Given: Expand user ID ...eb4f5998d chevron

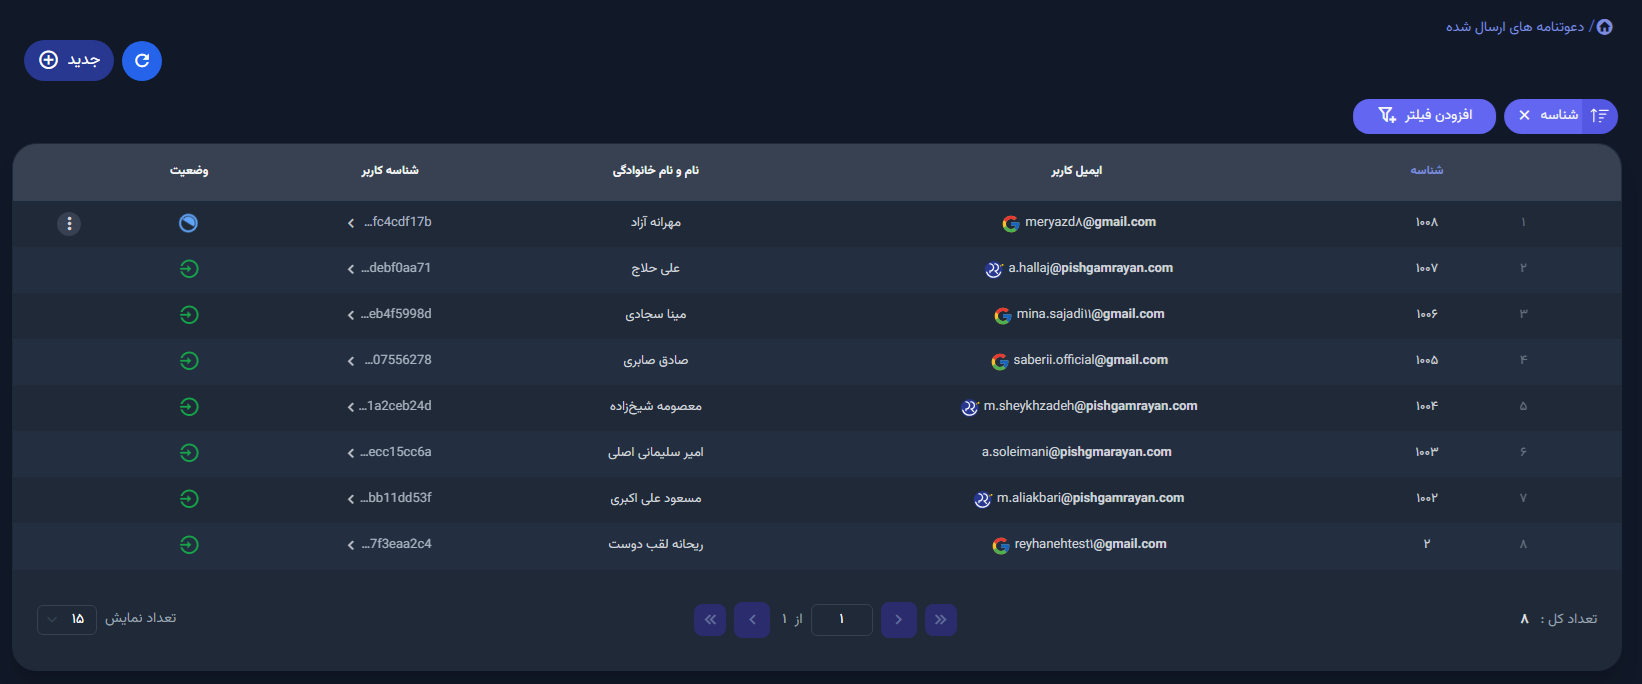Looking at the screenshot, I should tap(351, 315).
